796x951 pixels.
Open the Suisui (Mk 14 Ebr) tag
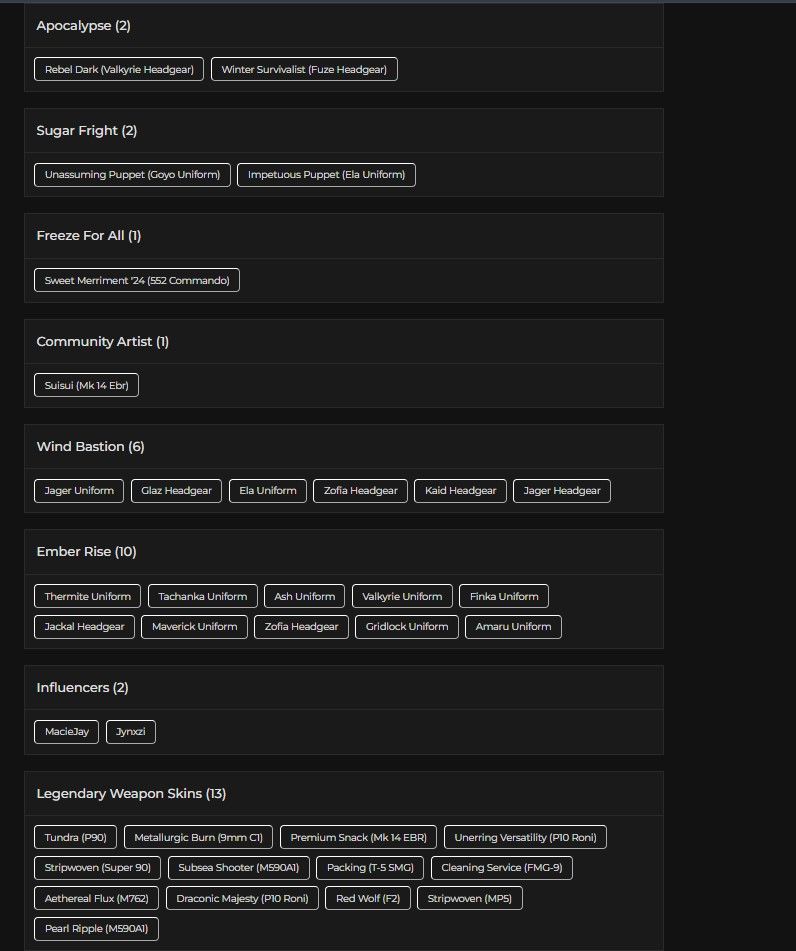click(x=86, y=385)
